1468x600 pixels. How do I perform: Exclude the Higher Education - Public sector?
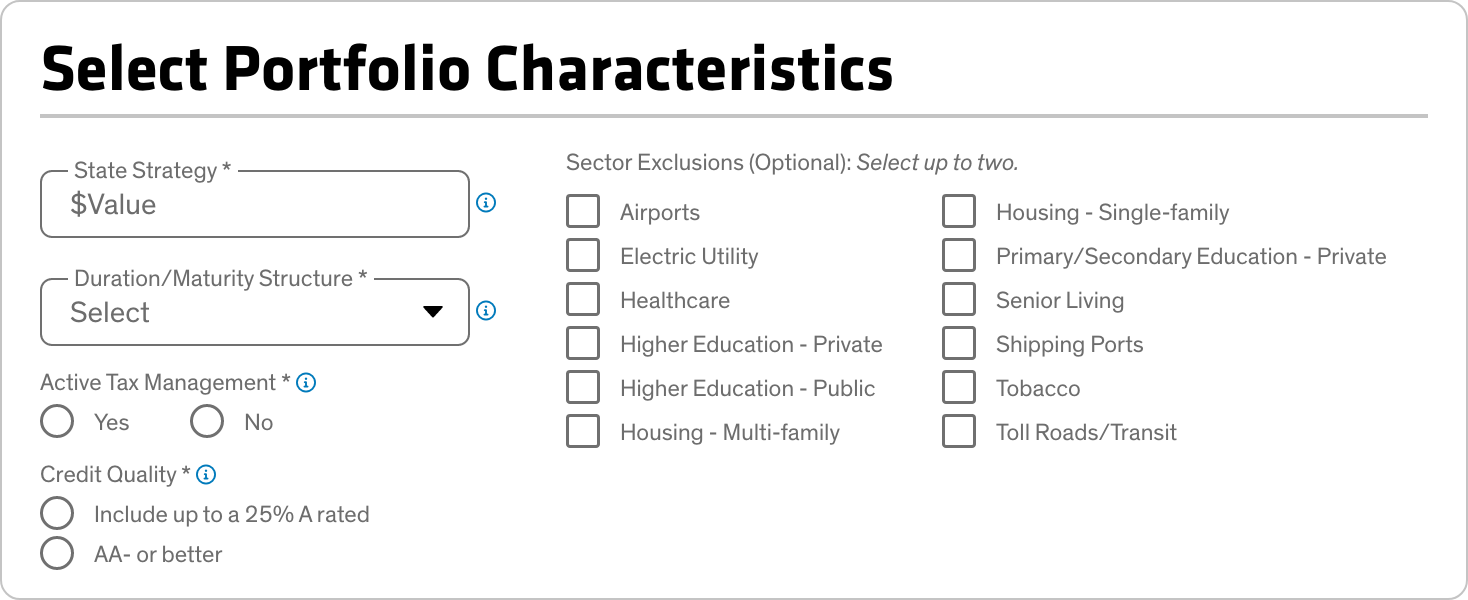click(x=583, y=388)
